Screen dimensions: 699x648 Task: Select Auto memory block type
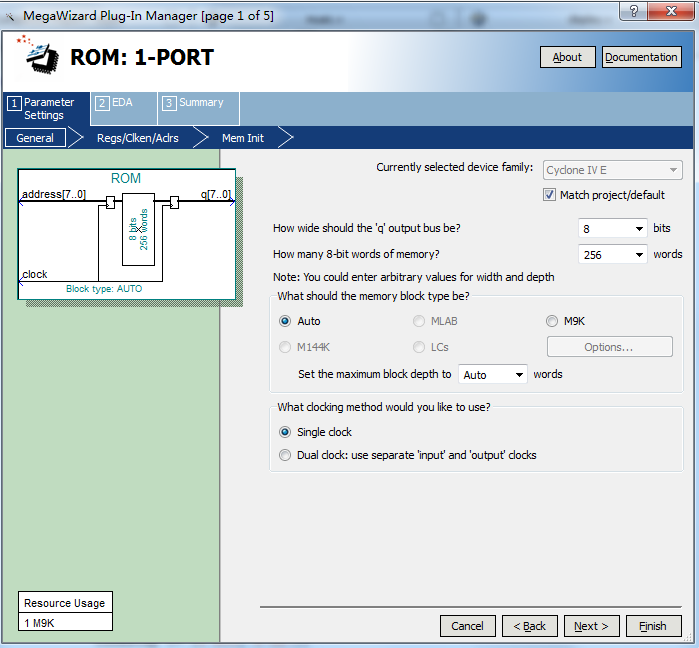[x=286, y=321]
